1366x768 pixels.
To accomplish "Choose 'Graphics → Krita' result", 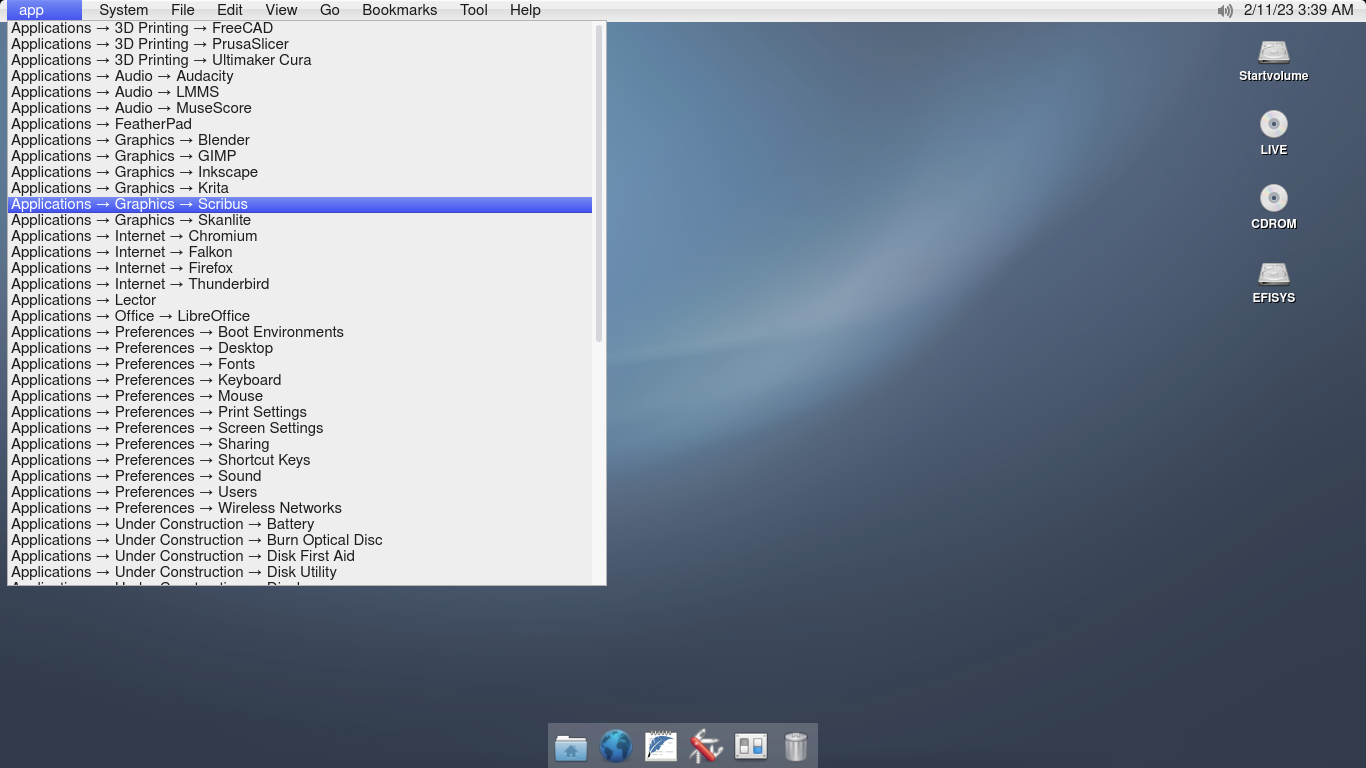I will 300,188.
